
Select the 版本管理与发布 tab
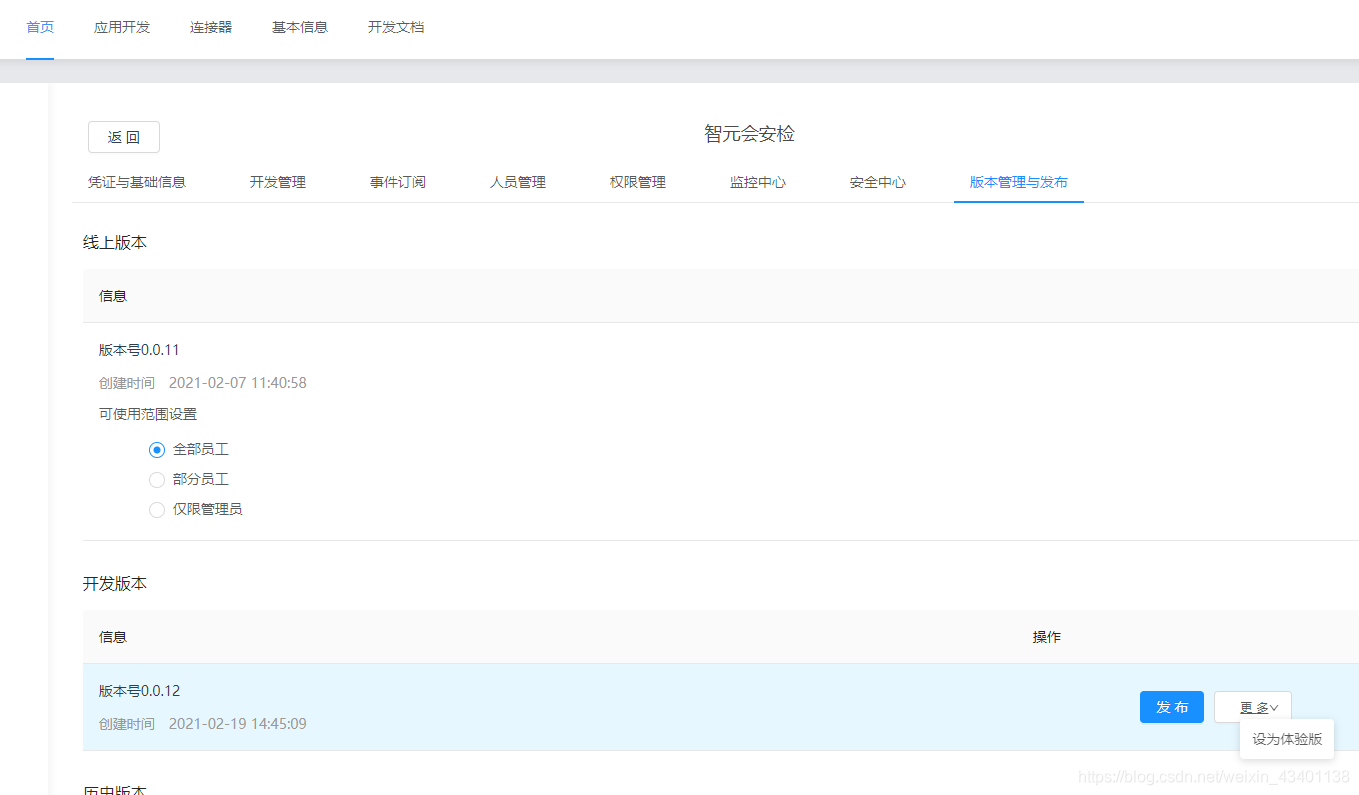1019,182
